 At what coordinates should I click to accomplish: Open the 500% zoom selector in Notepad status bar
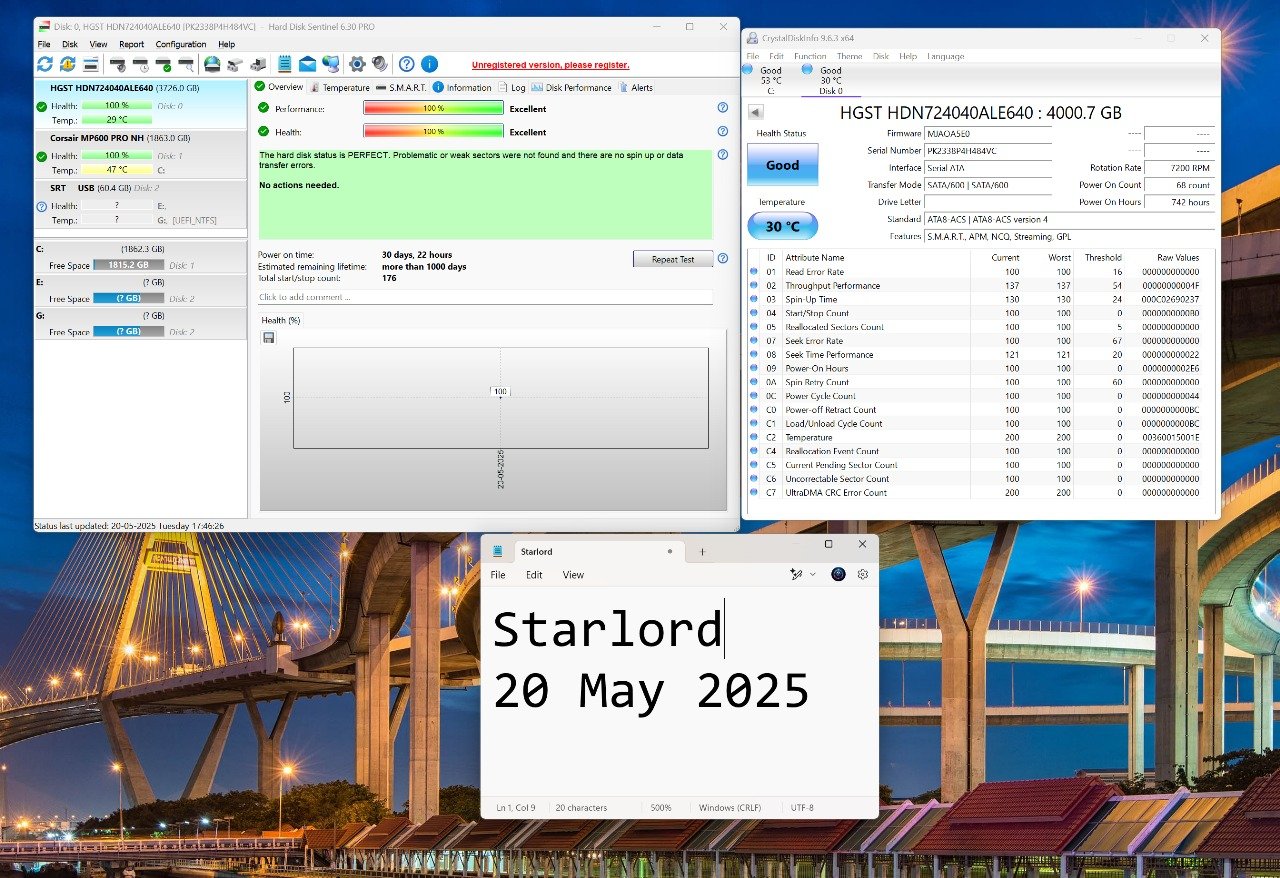click(661, 808)
